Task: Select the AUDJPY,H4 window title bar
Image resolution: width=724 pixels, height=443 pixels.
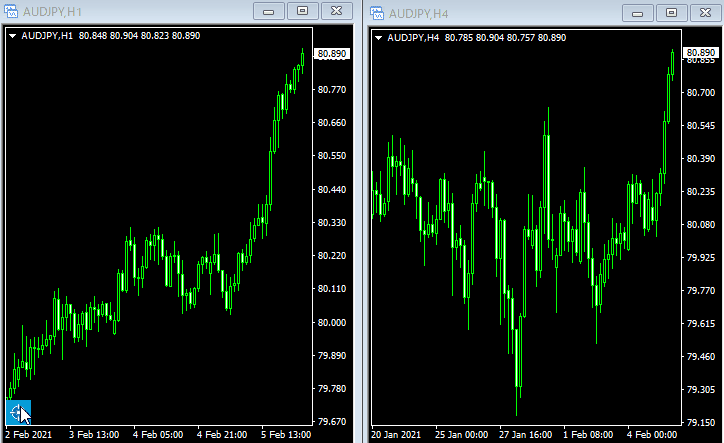Action: pyautogui.click(x=500, y=13)
